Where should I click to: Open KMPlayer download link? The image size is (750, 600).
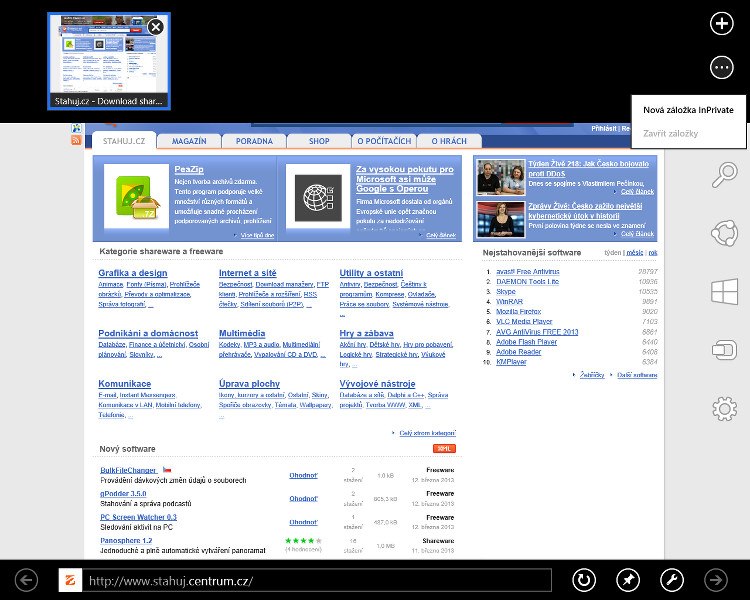[x=511, y=362]
